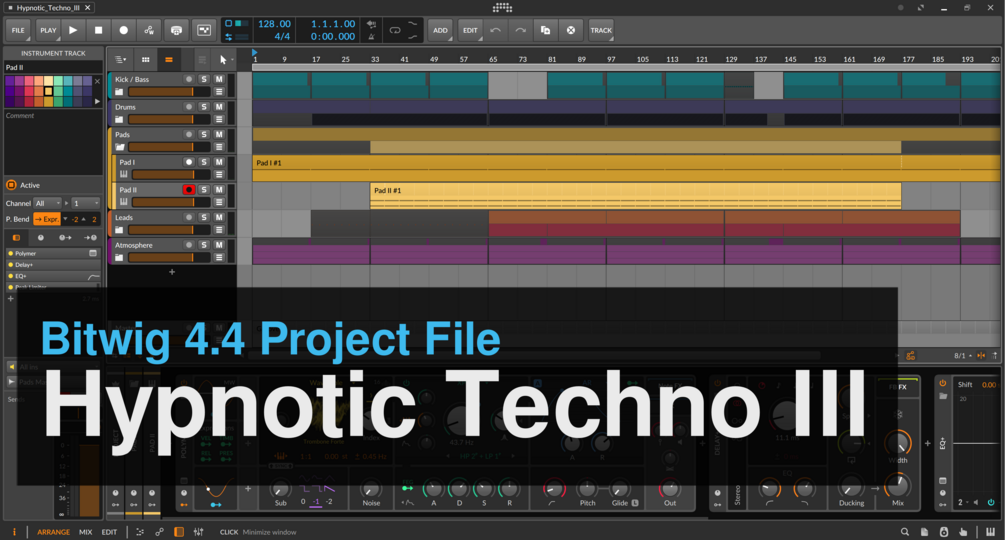Click the duplicate icon in the toolbar
This screenshot has height=540, width=1005.
[545, 30]
